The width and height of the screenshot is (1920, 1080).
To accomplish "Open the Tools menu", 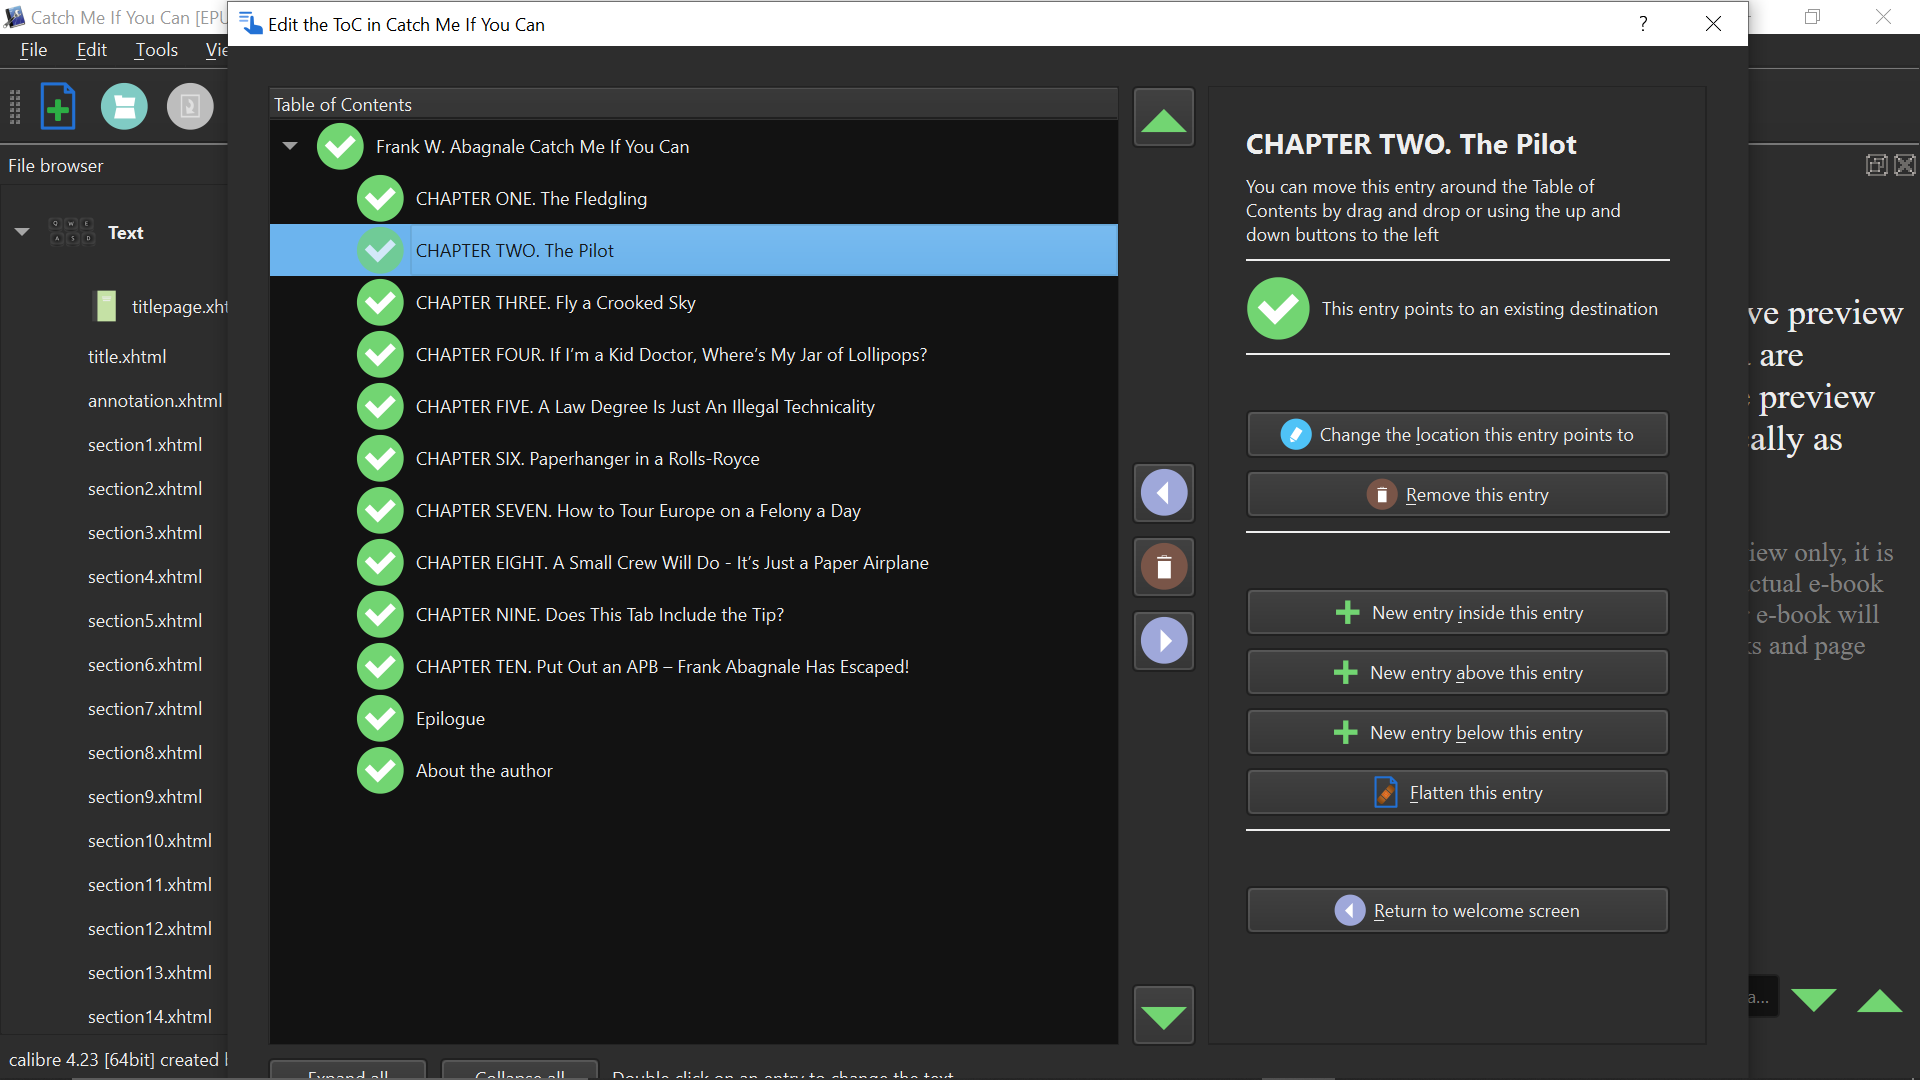I will point(156,50).
